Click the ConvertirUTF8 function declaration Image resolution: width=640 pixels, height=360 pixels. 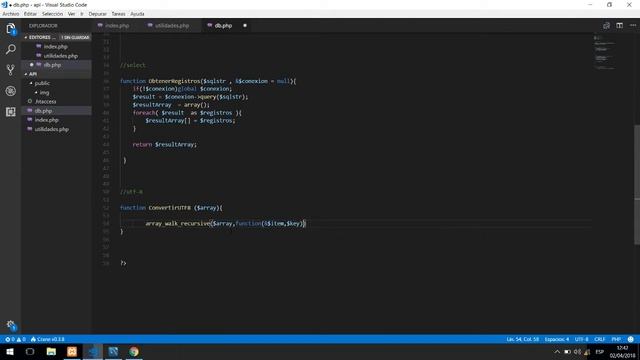click(x=171, y=208)
